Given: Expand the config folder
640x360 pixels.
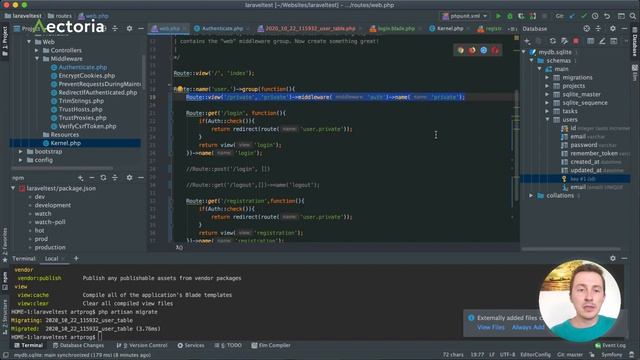Looking at the screenshot, I should click(20, 160).
